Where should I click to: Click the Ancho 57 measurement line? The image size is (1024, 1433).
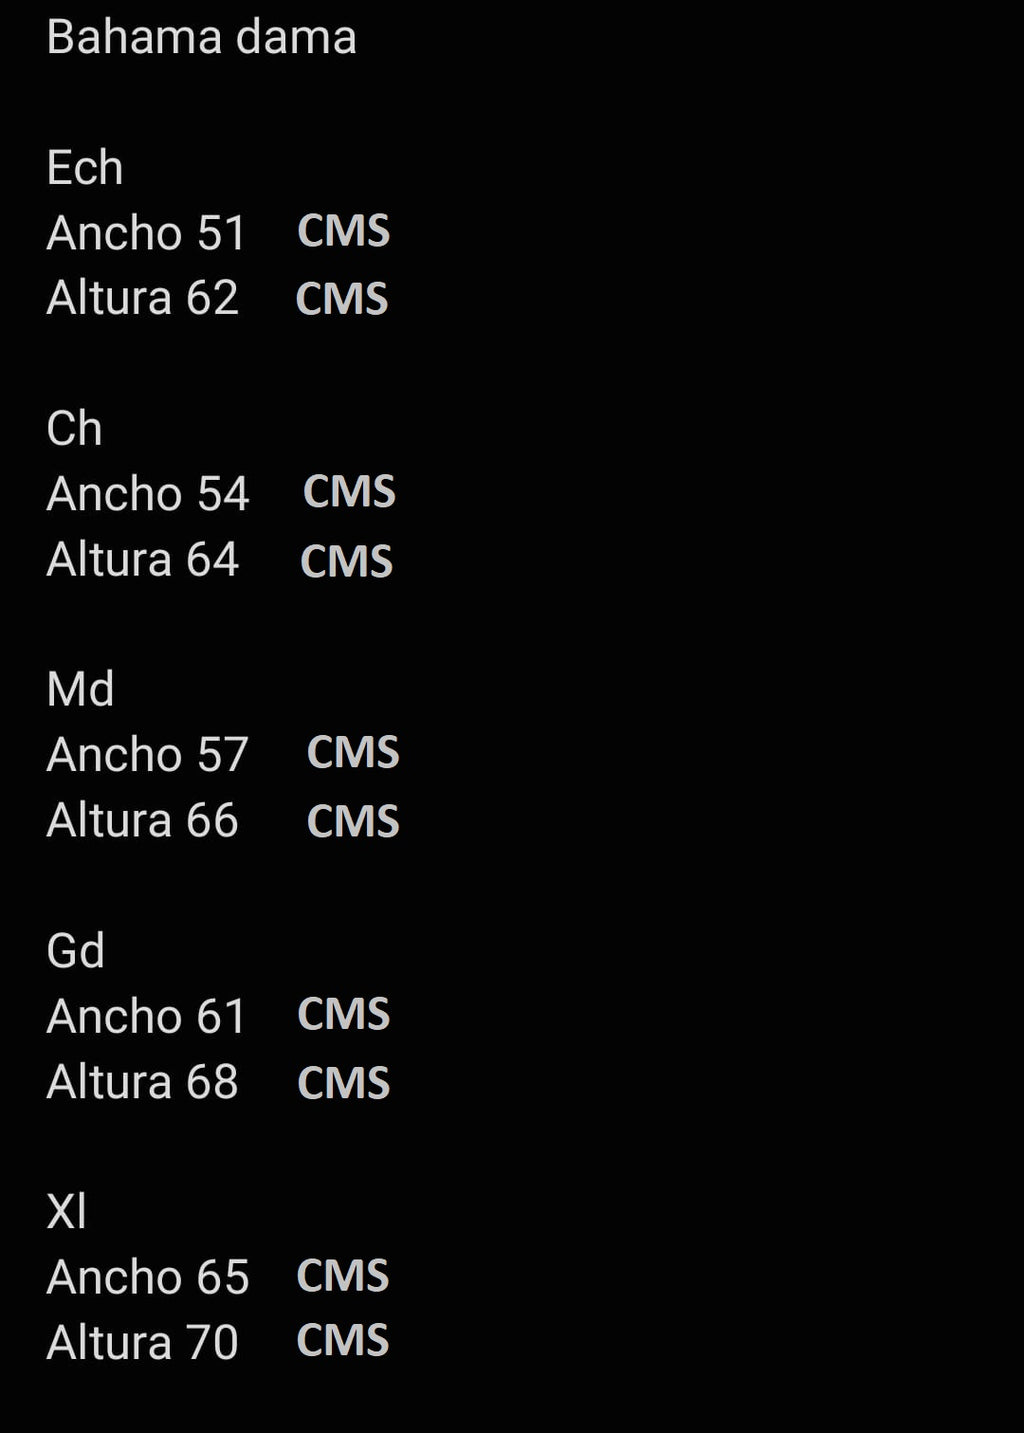pyautogui.click(x=148, y=755)
